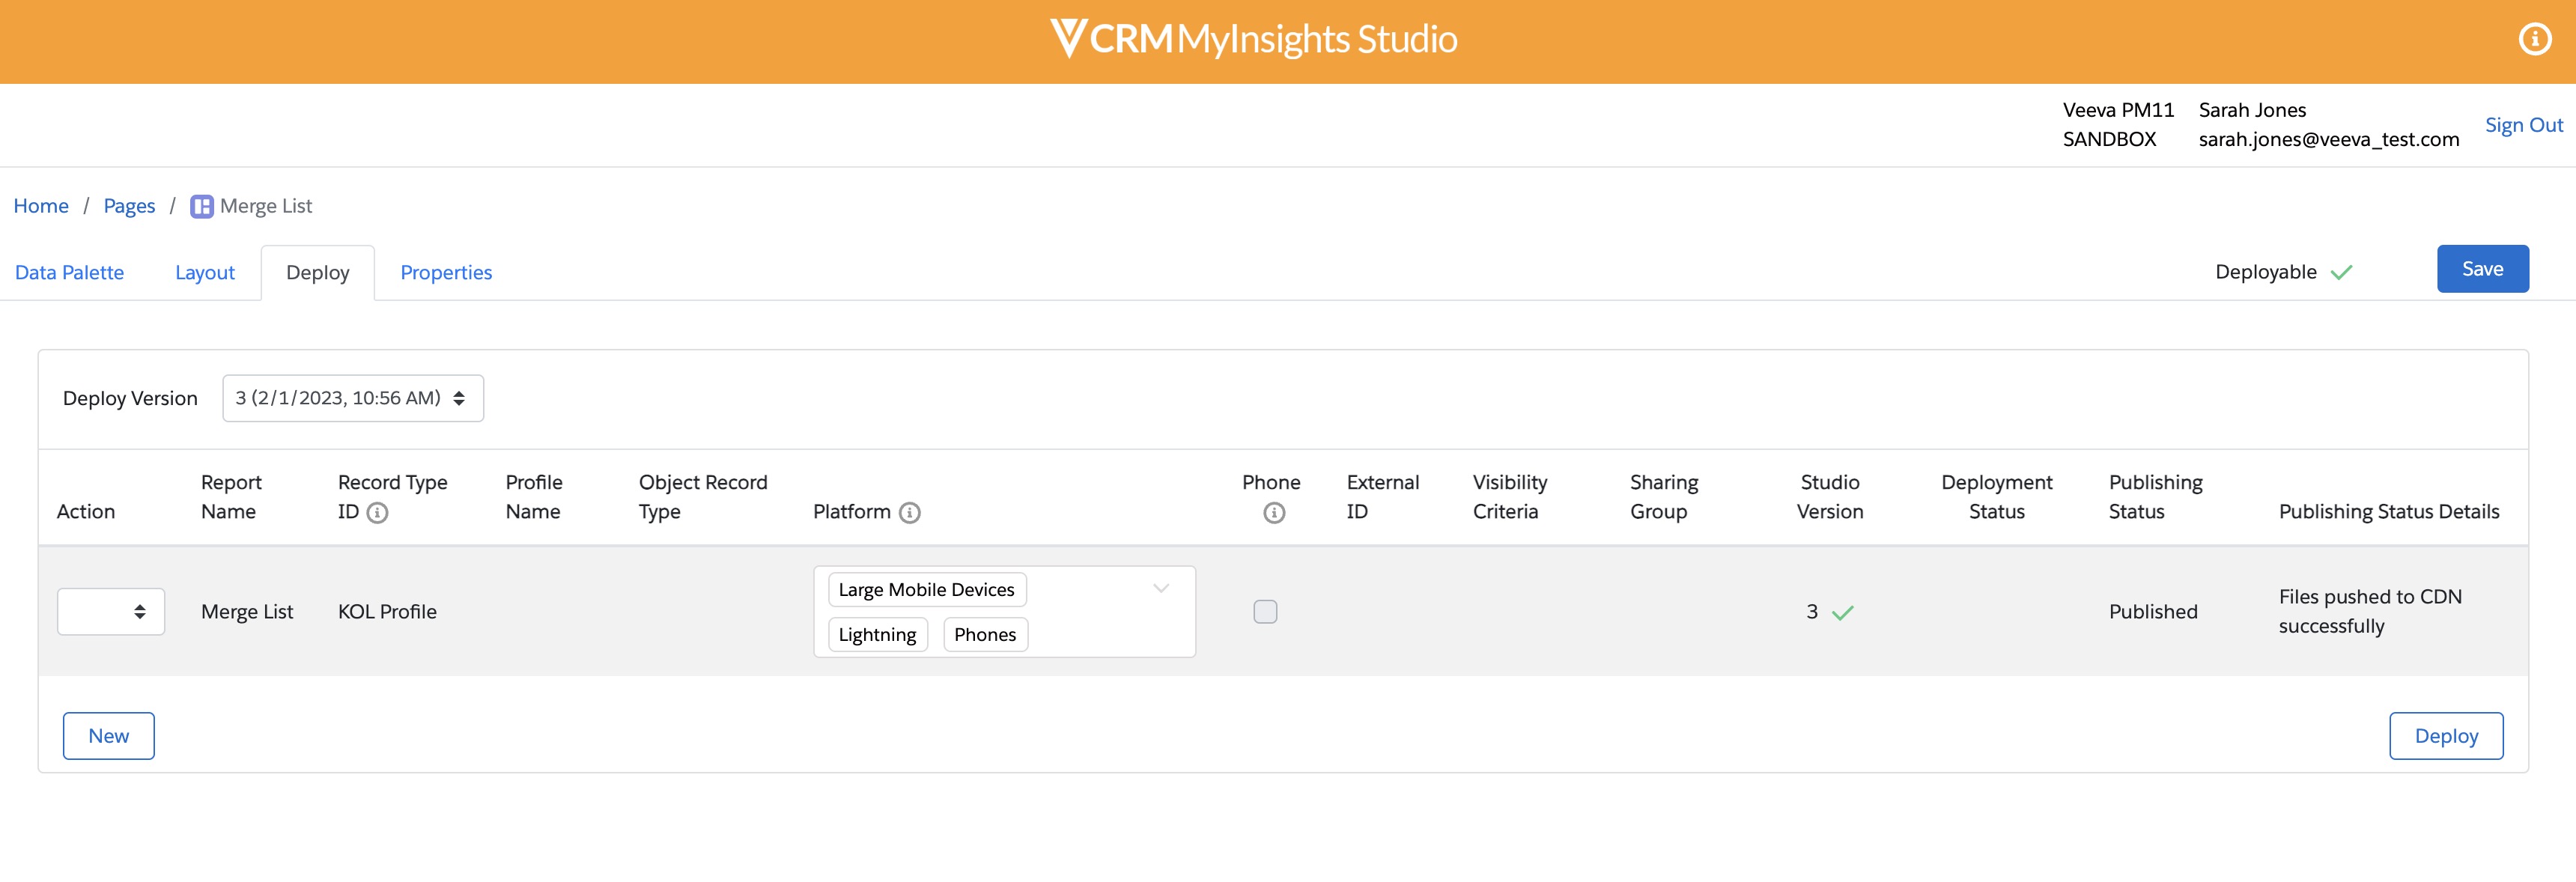Click the info icon in orange header

(2534, 40)
